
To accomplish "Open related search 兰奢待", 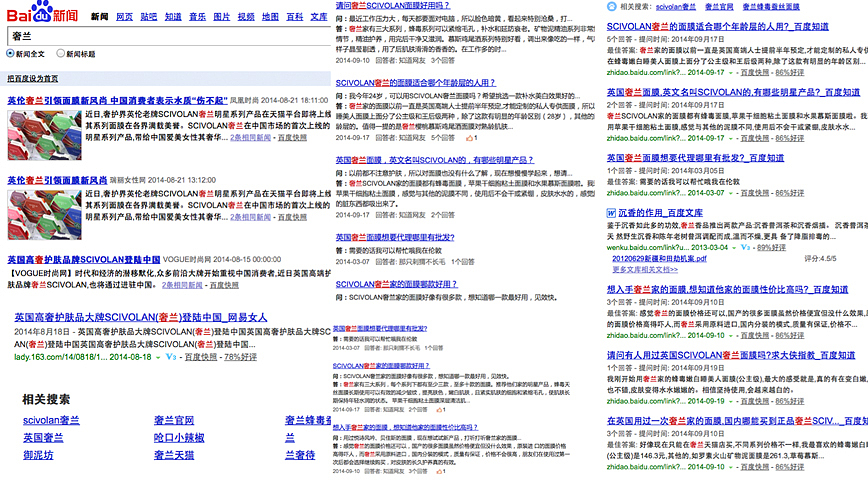I will 300,456.
